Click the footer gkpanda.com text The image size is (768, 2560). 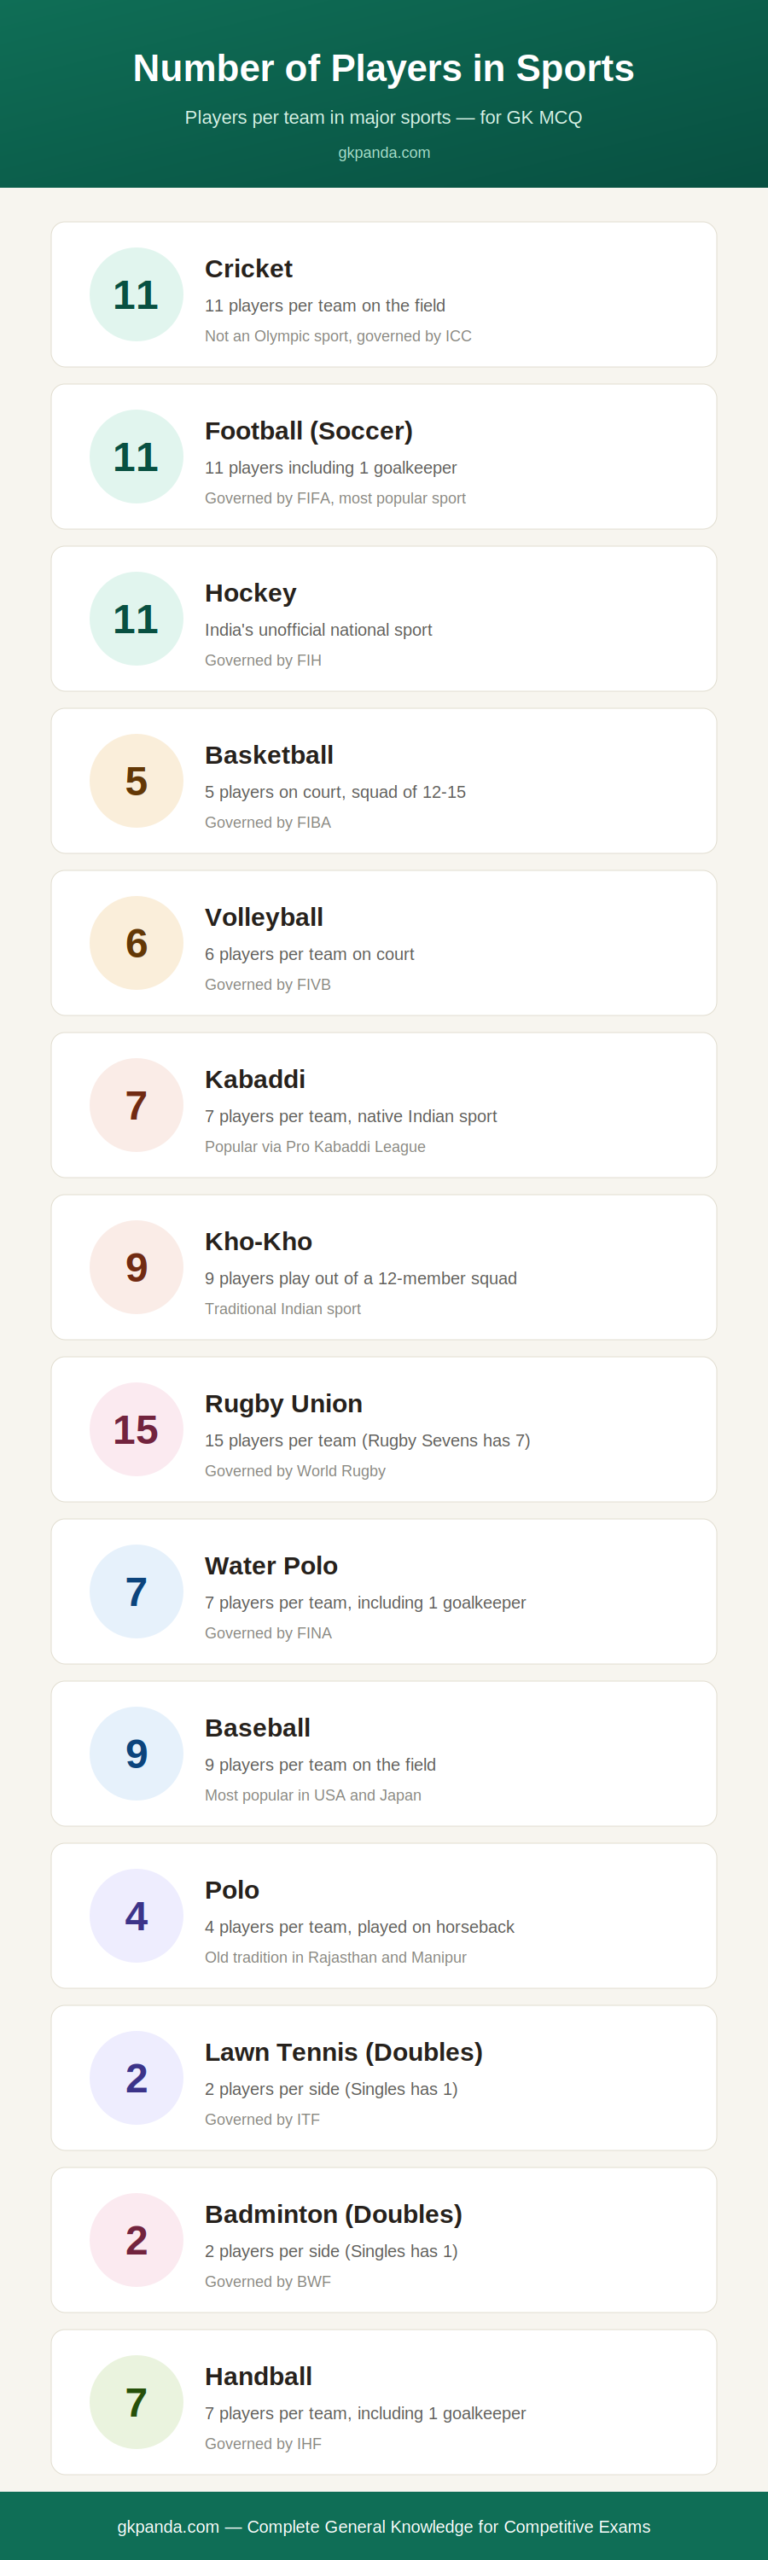pyautogui.click(x=168, y=2526)
